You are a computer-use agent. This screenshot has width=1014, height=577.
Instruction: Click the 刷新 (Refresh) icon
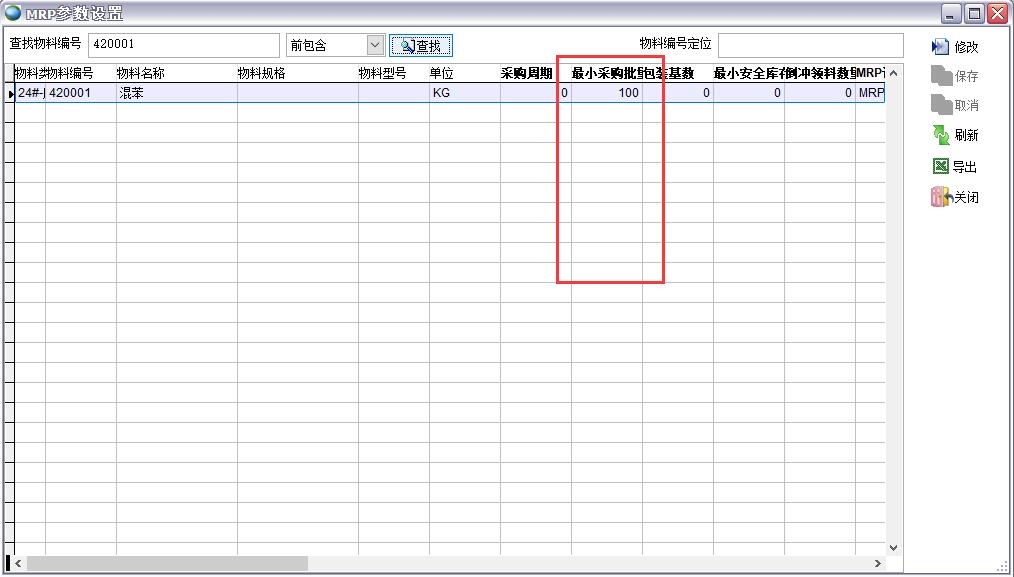940,135
